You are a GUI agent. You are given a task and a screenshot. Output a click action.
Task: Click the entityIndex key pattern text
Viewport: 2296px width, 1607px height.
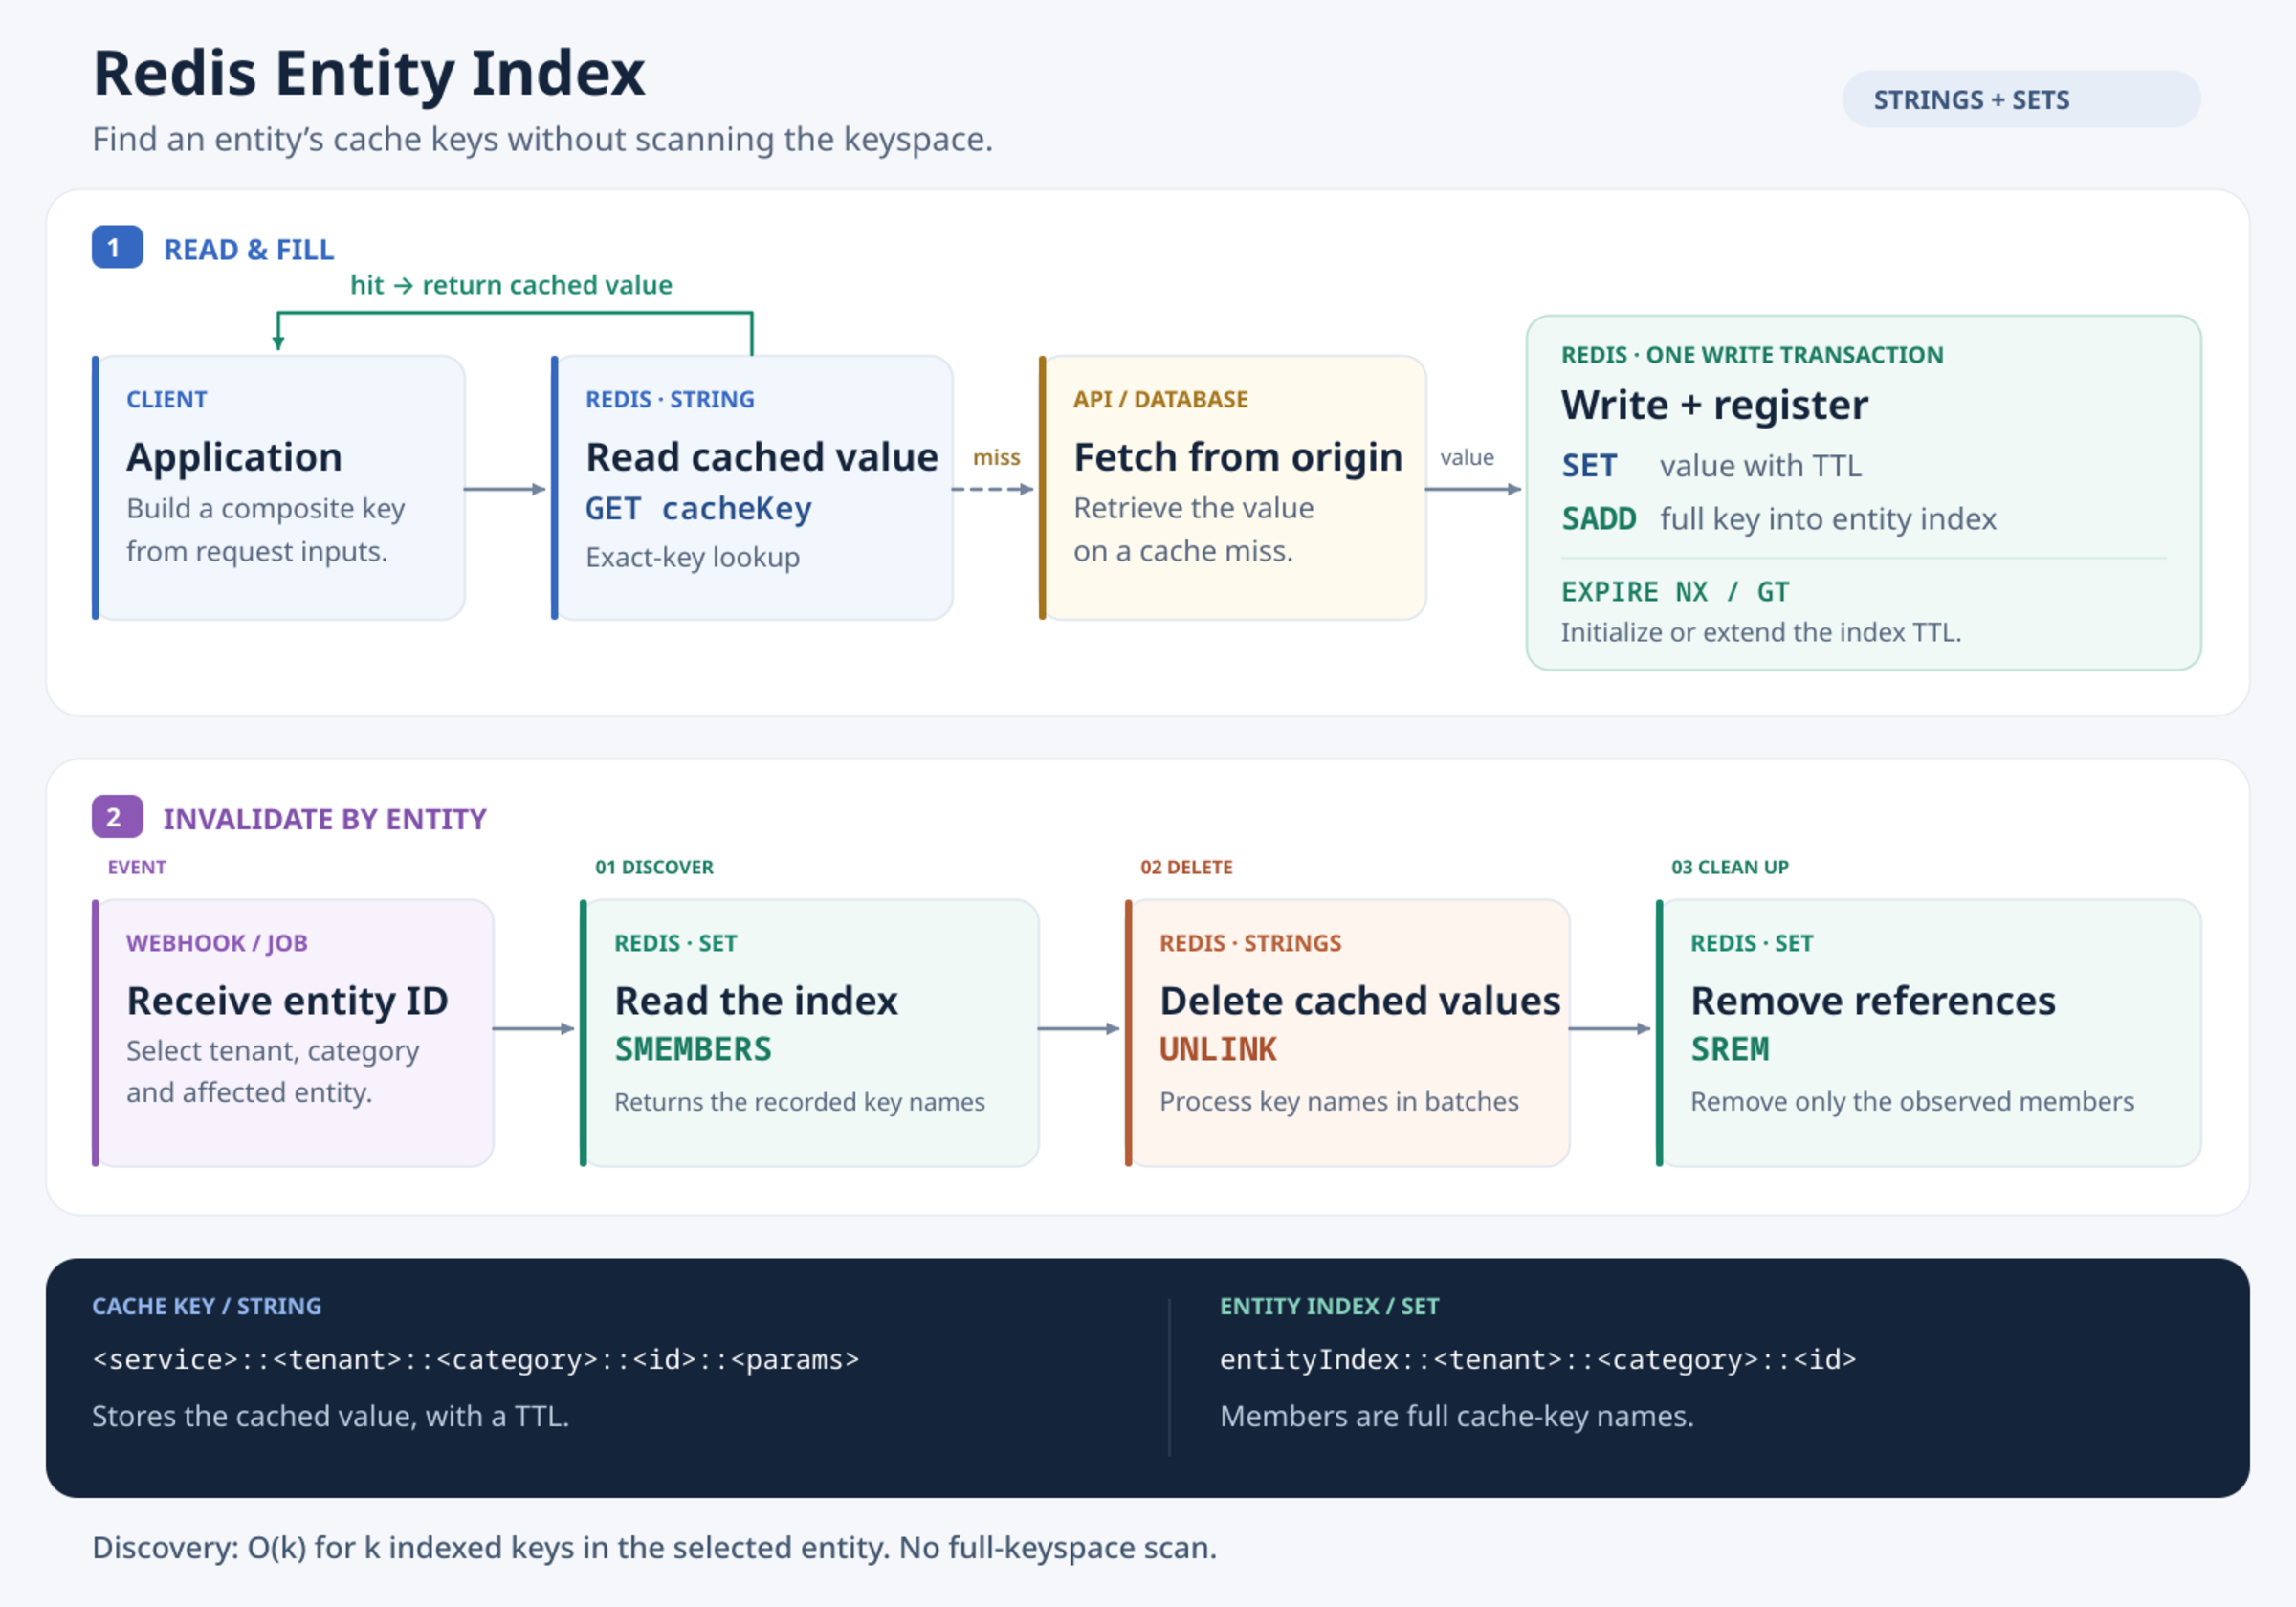point(1538,1359)
